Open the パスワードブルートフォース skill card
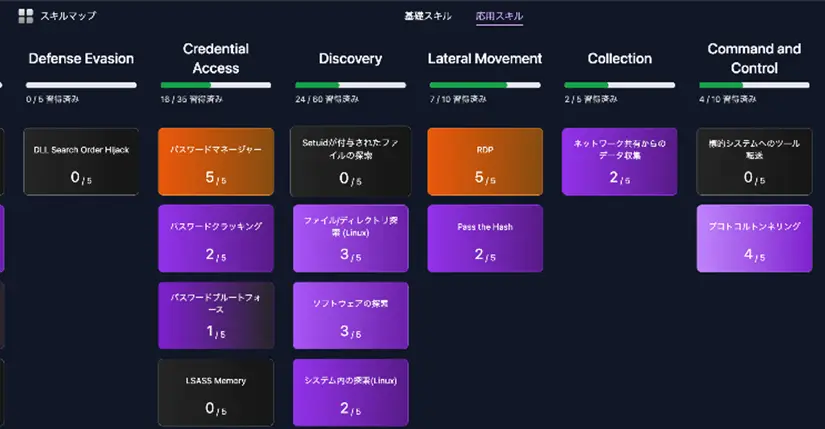This screenshot has width=825, height=429. click(216, 316)
